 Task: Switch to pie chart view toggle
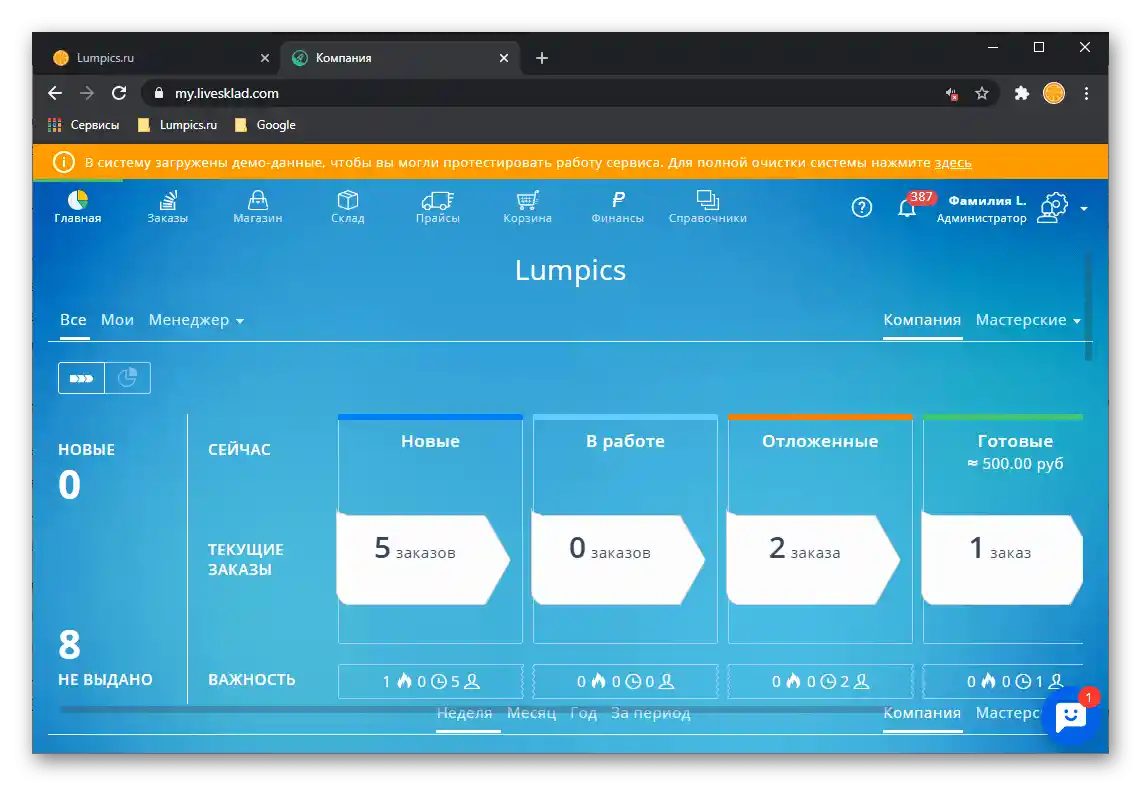[127, 378]
